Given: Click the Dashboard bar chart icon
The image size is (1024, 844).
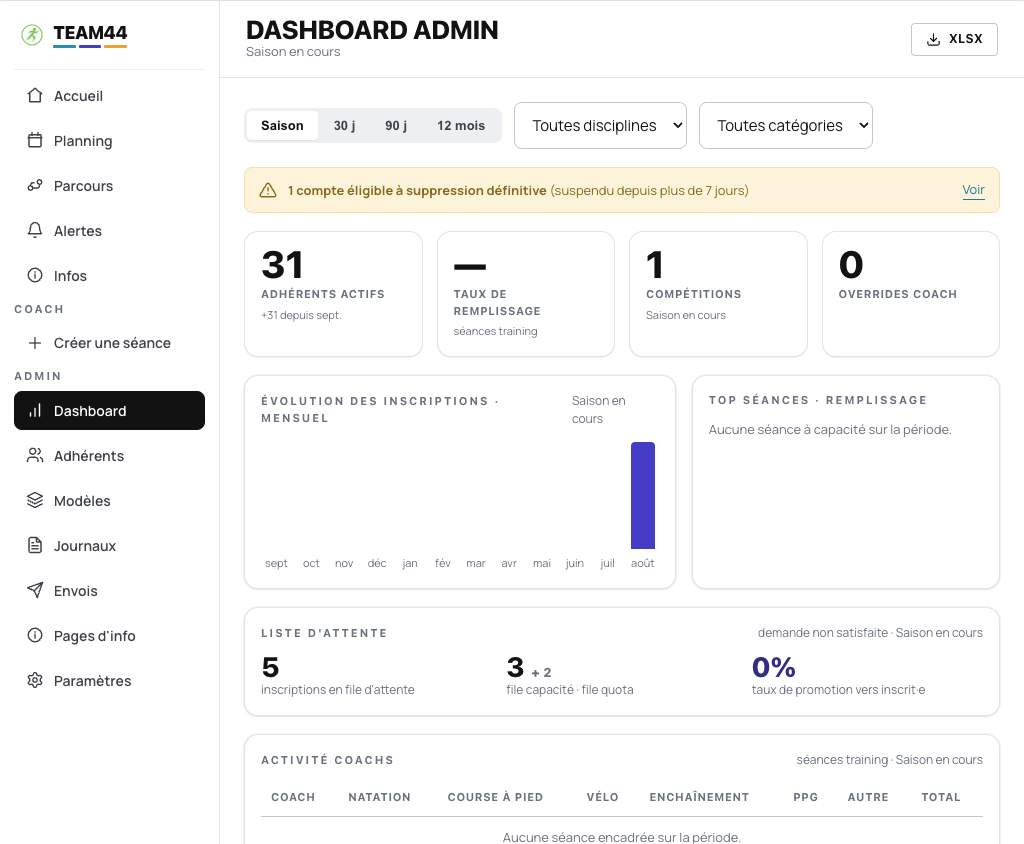Looking at the screenshot, I should tap(35, 410).
